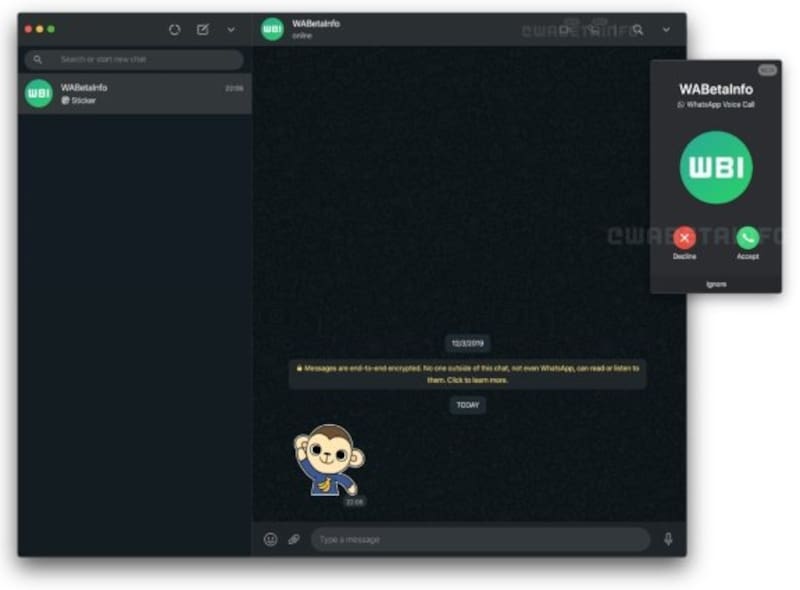Image resolution: width=800 pixels, height=590 pixels.
Task: Accept the incoming WhatsApp voice call
Action: tap(747, 238)
